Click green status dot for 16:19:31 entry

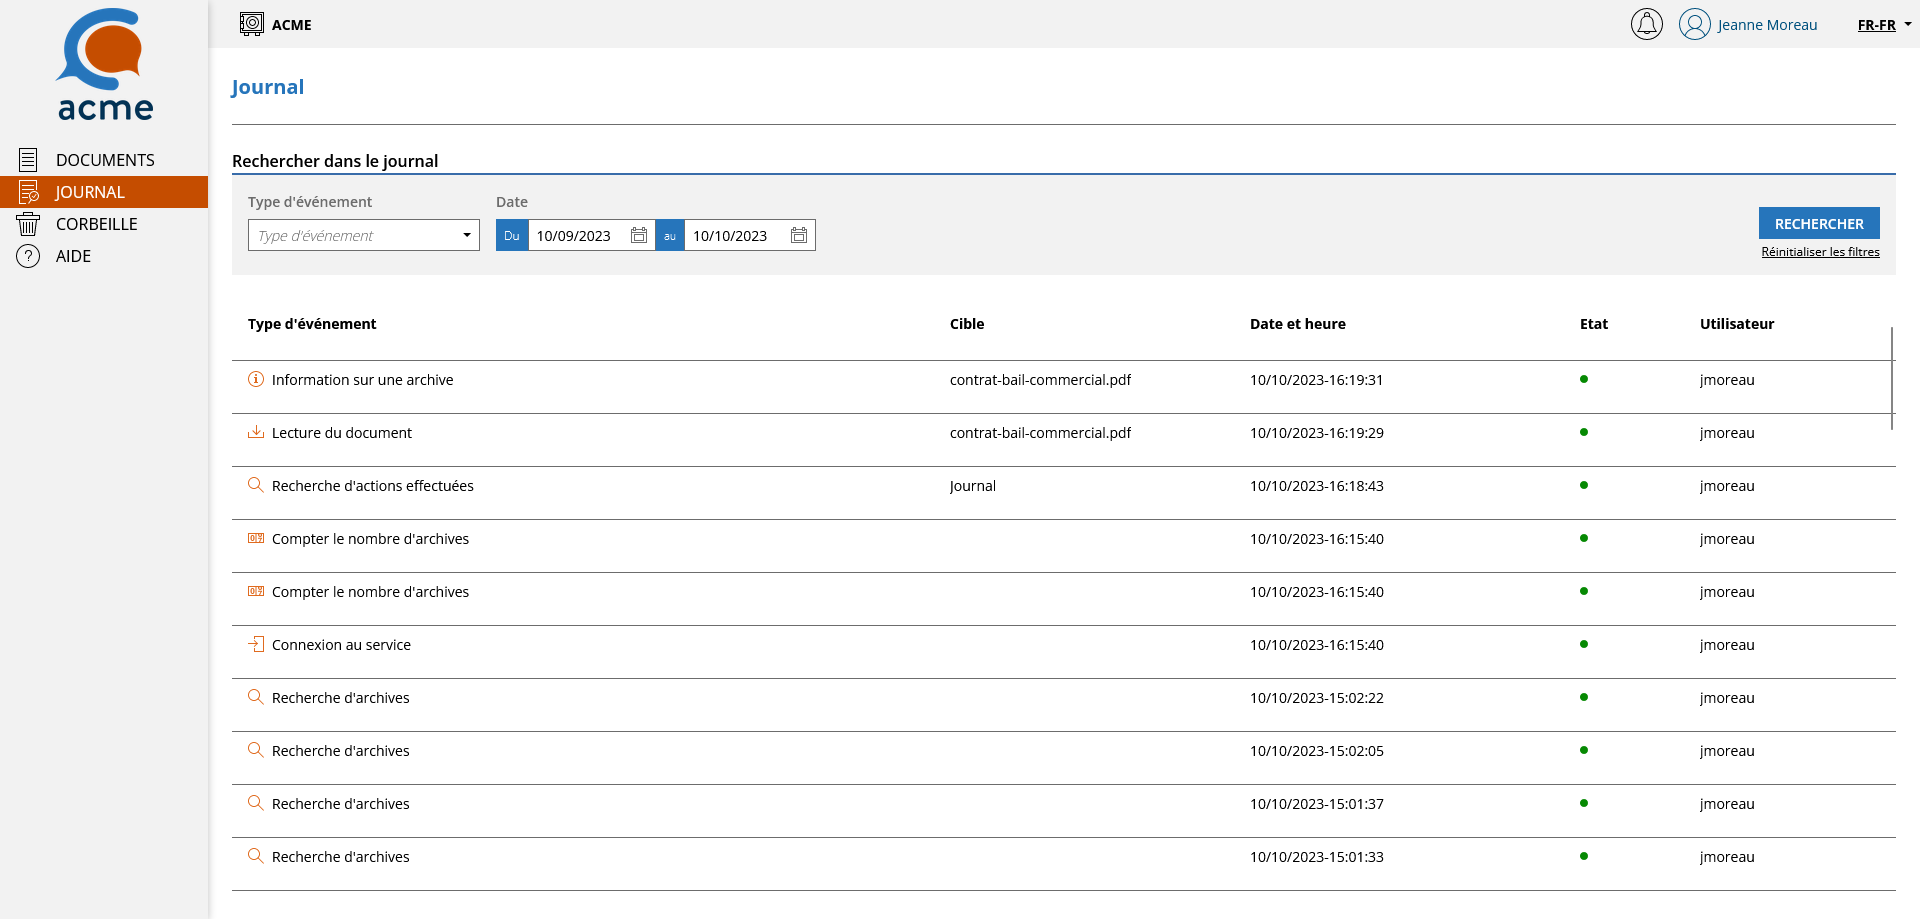(x=1584, y=379)
